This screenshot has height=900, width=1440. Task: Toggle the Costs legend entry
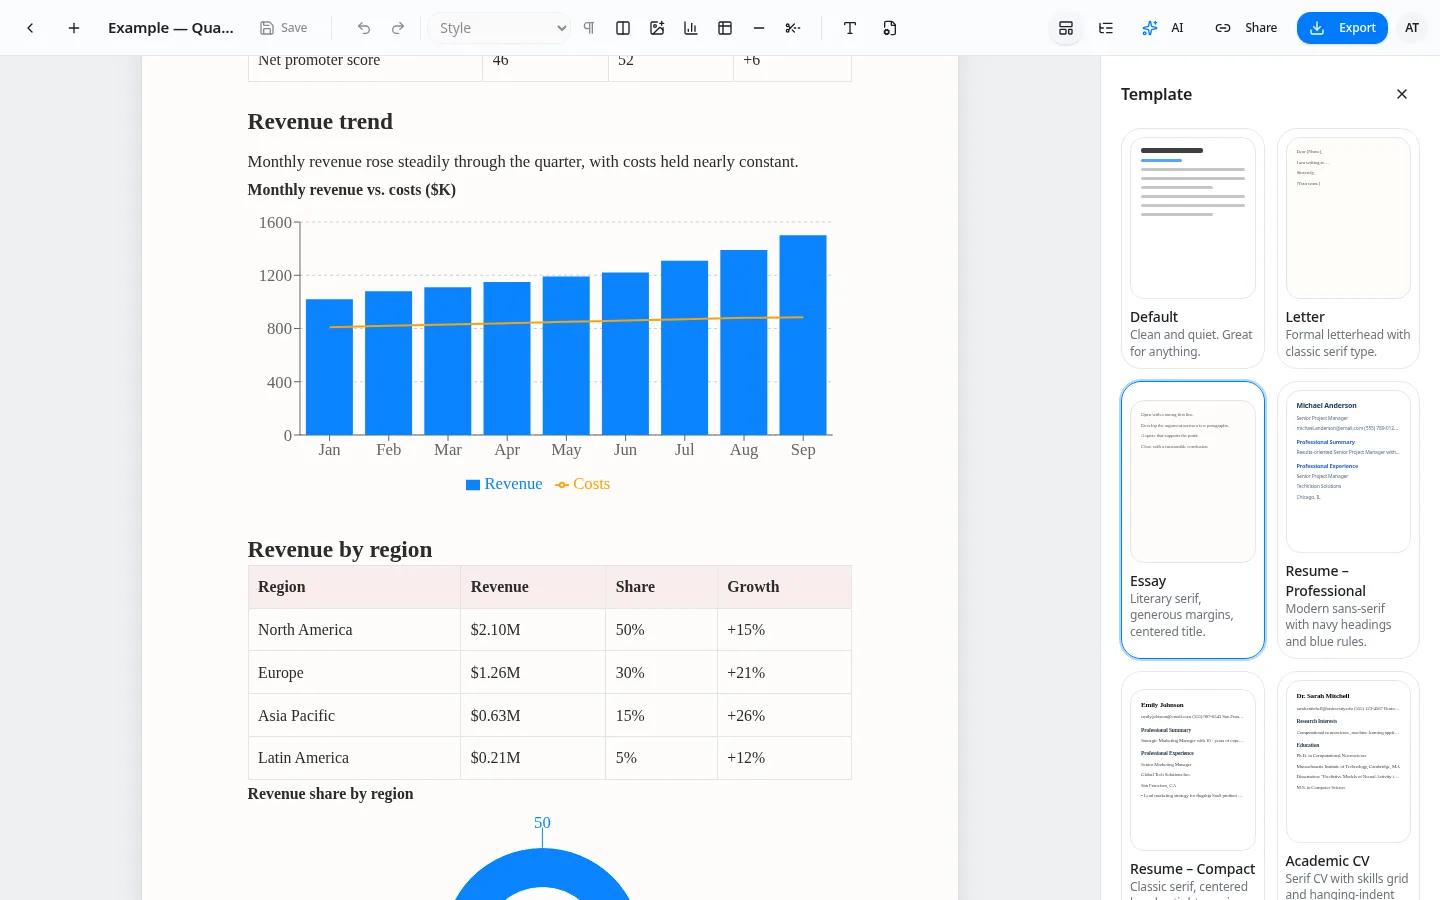[x=583, y=484]
